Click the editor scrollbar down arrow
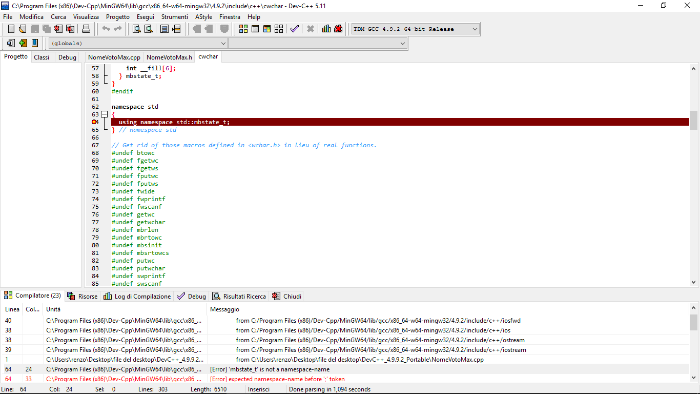Image resolution: width=700 pixels, height=394 pixels. [x=693, y=282]
